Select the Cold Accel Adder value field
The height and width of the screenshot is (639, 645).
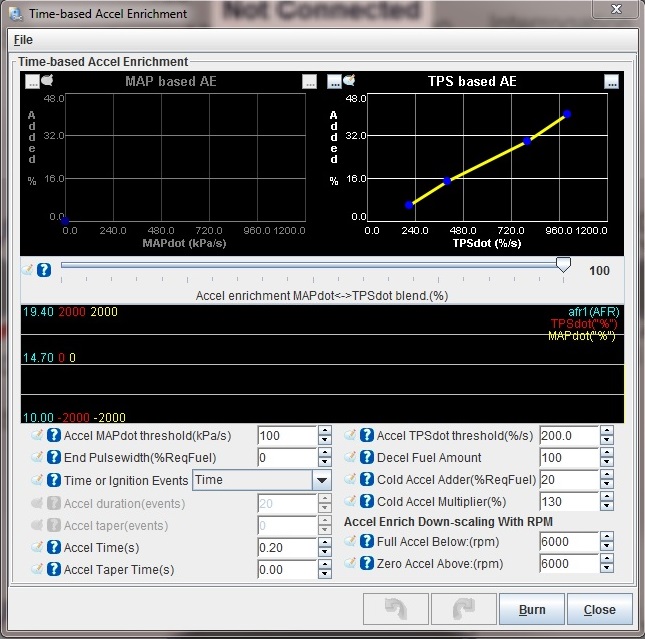567,480
